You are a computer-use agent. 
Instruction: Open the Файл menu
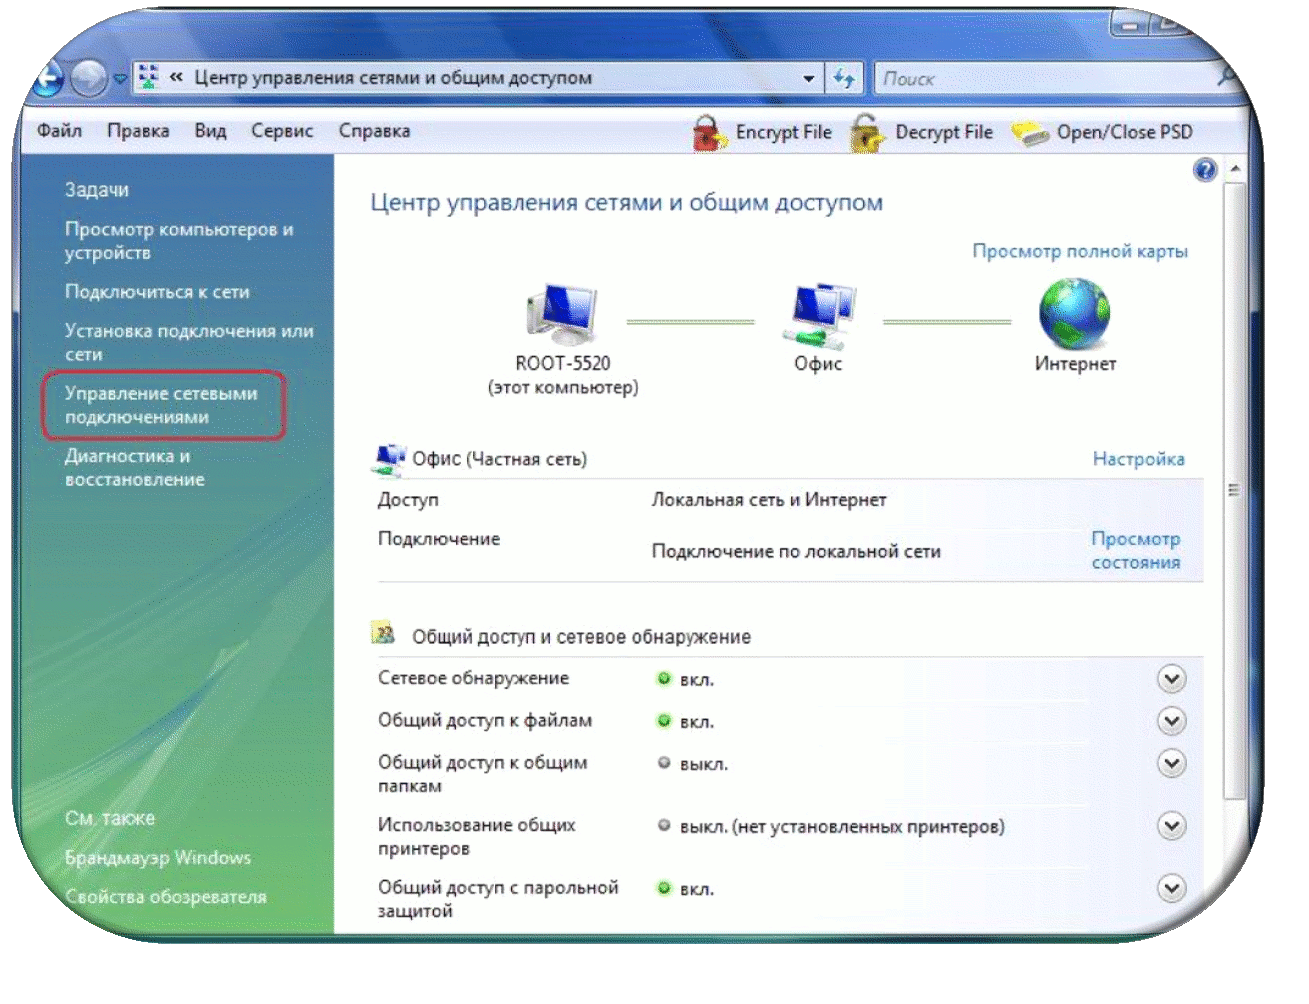click(59, 131)
